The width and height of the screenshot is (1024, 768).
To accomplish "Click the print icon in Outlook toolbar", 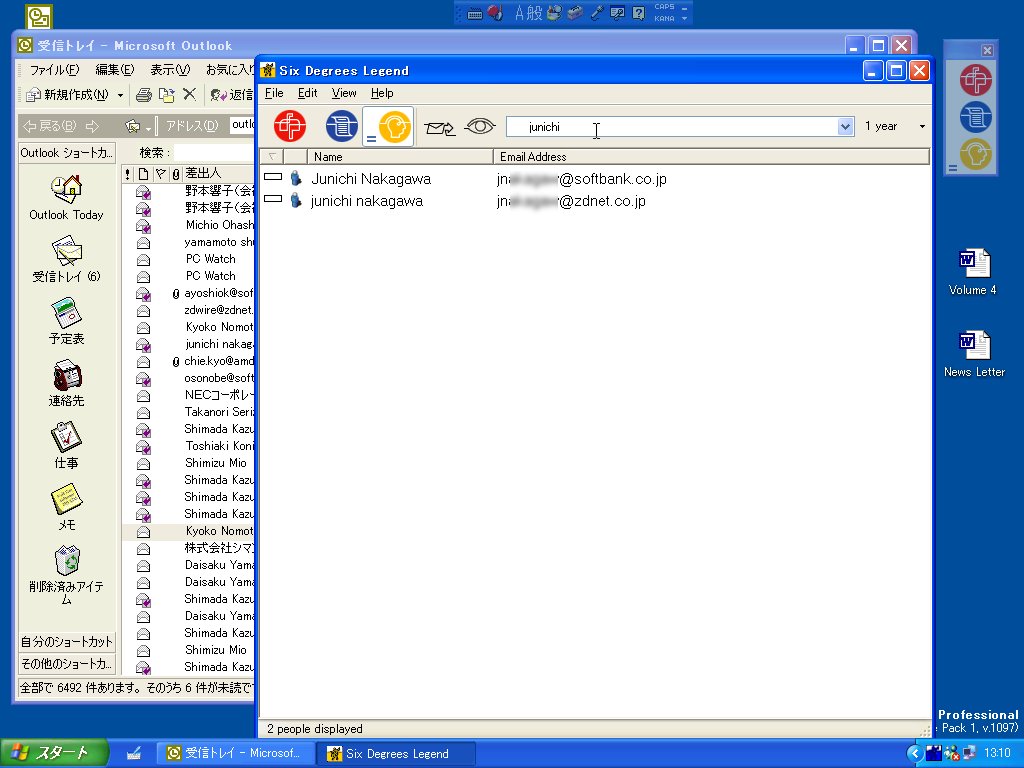I will (x=144, y=95).
